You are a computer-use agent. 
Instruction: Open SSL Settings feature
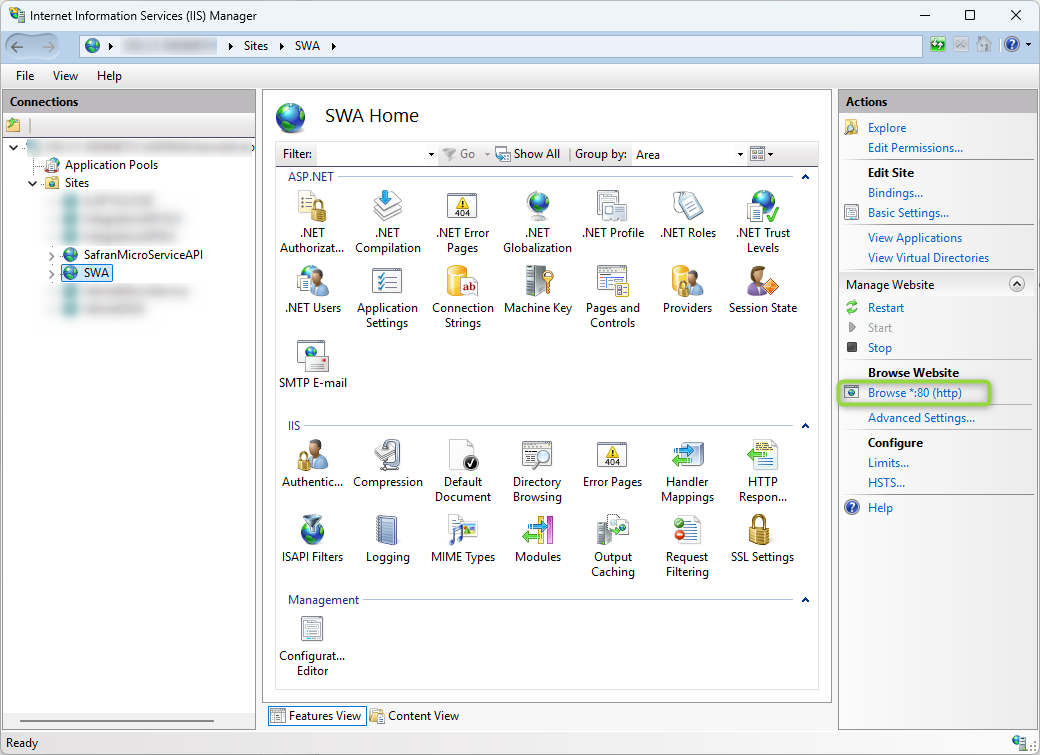(x=762, y=539)
